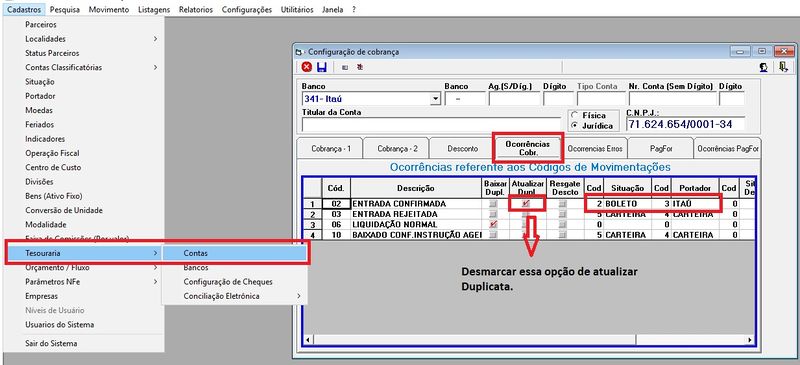This screenshot has width=800, height=365.
Task: Click the Nr. Conta (Sem Dígito) field
Action: click(x=671, y=99)
